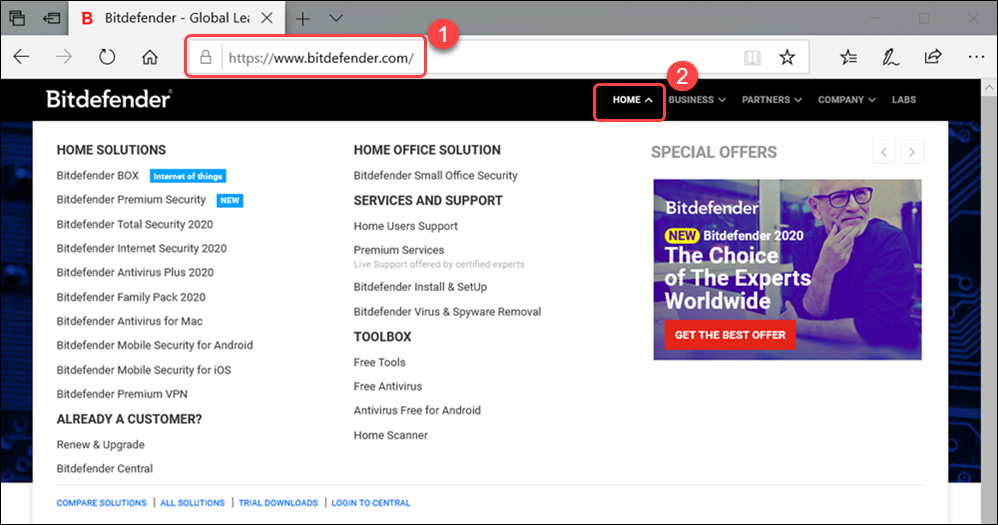Click the forward navigation arrow
The image size is (998, 525).
coord(64,57)
